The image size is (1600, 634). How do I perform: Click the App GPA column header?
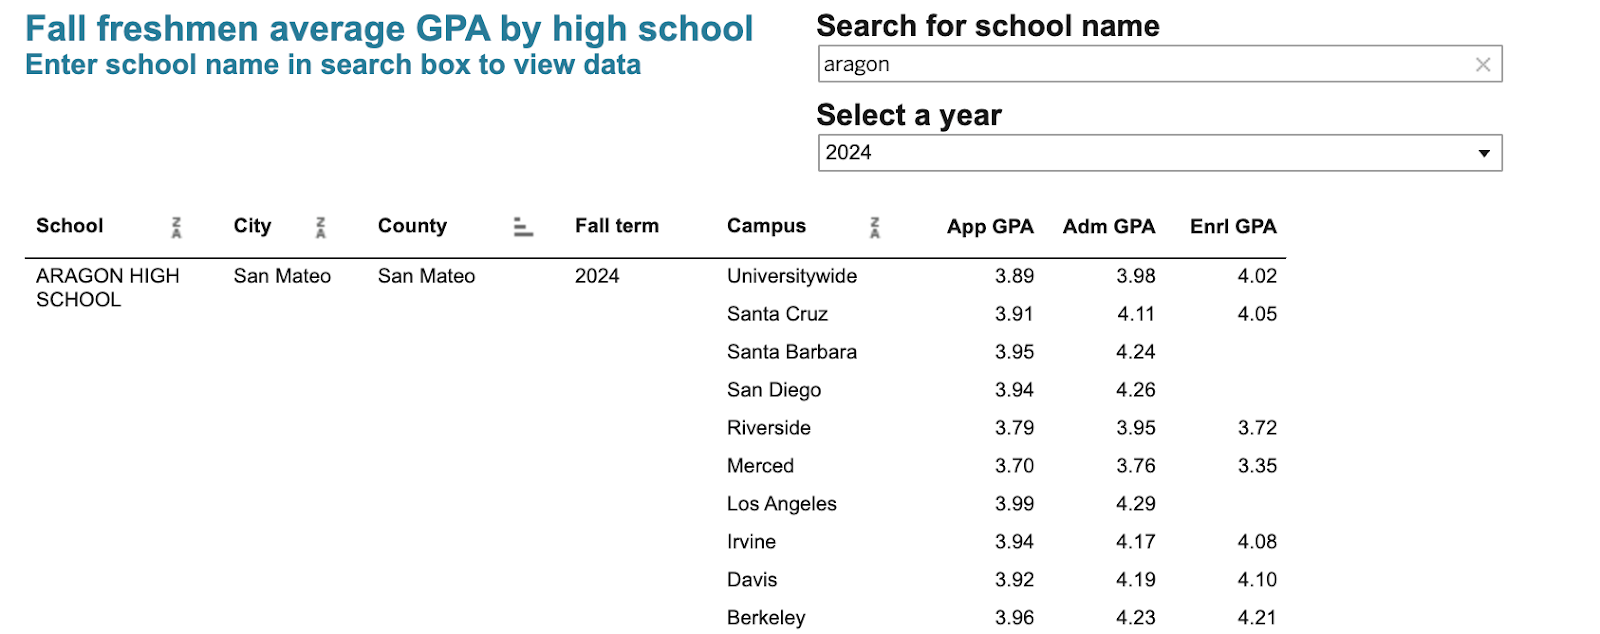tap(989, 227)
